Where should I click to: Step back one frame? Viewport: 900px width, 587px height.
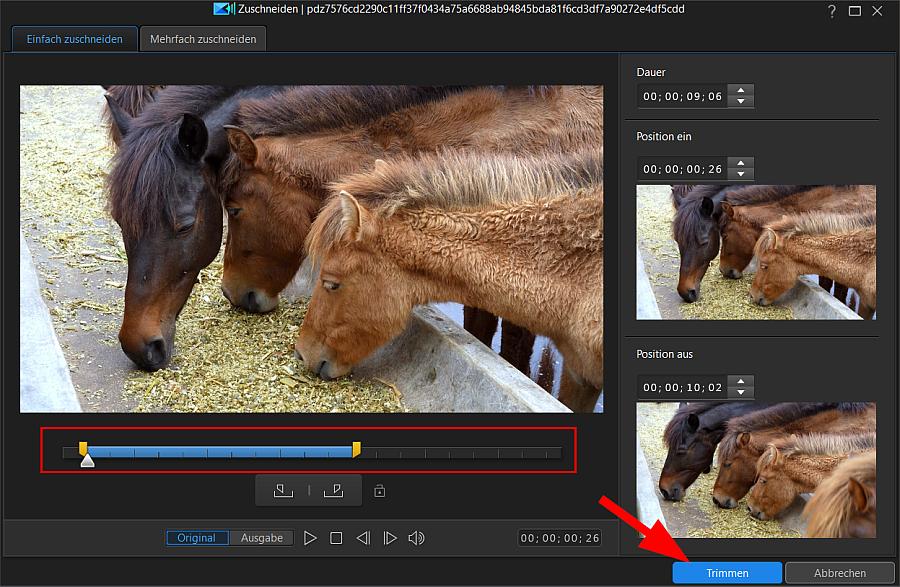coord(363,538)
